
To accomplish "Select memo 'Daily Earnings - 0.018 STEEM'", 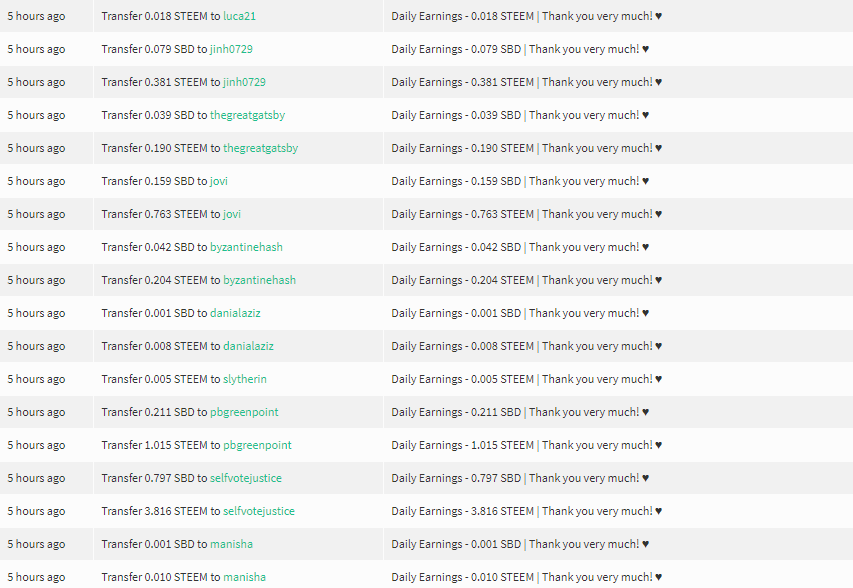I will click(462, 16).
